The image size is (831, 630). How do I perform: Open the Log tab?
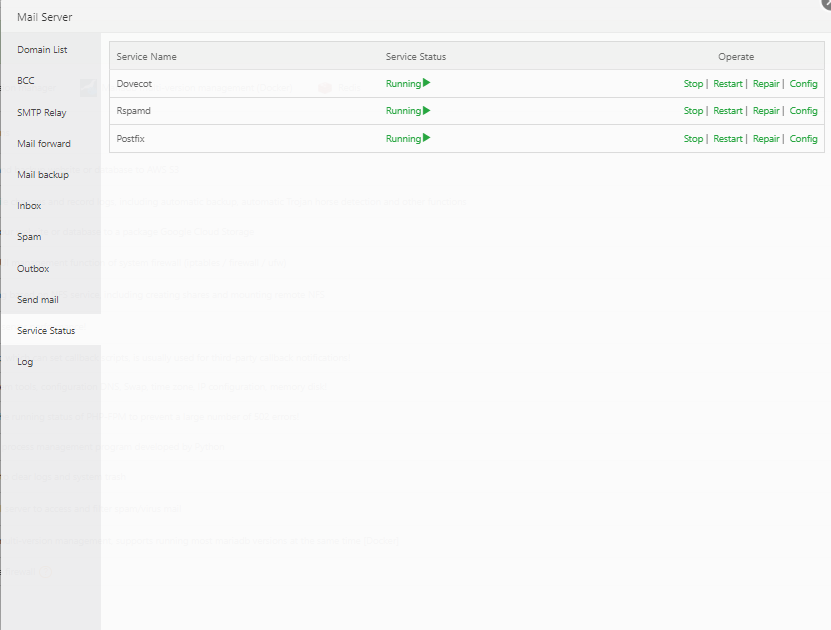pyautogui.click(x=50, y=361)
